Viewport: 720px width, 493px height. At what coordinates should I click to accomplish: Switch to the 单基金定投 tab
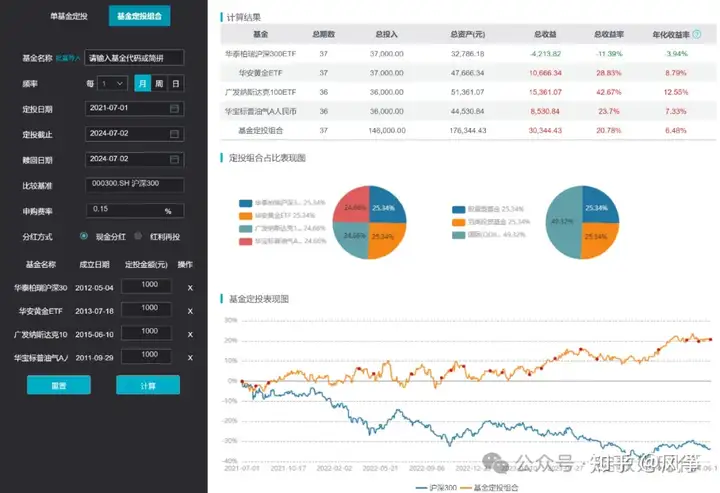(x=69, y=16)
